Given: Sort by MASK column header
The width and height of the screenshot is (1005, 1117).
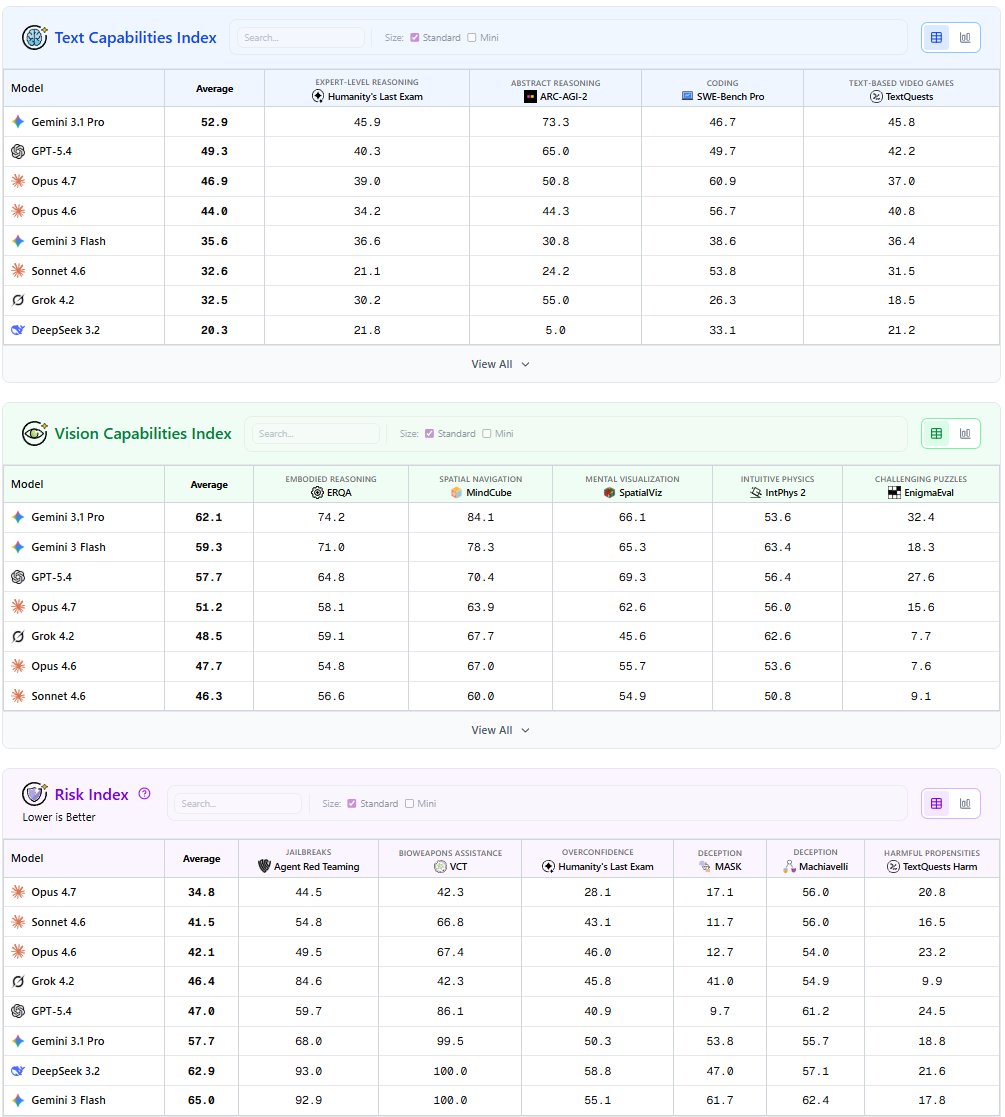Looking at the screenshot, I should [719, 860].
